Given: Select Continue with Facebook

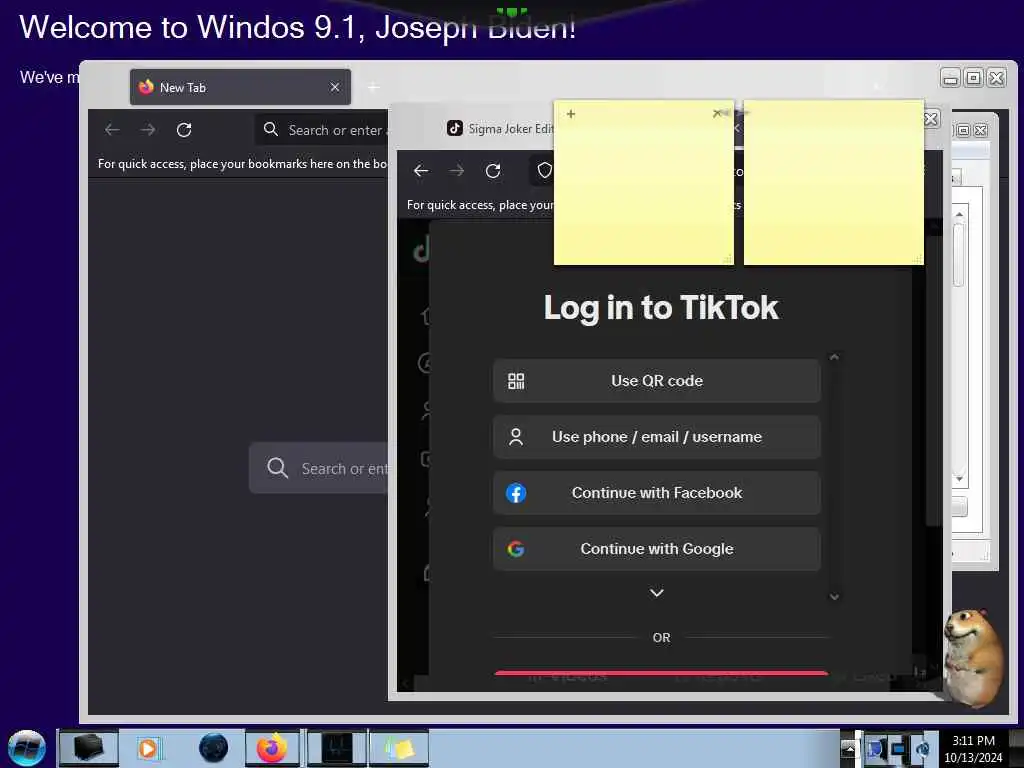Looking at the screenshot, I should [656, 493].
